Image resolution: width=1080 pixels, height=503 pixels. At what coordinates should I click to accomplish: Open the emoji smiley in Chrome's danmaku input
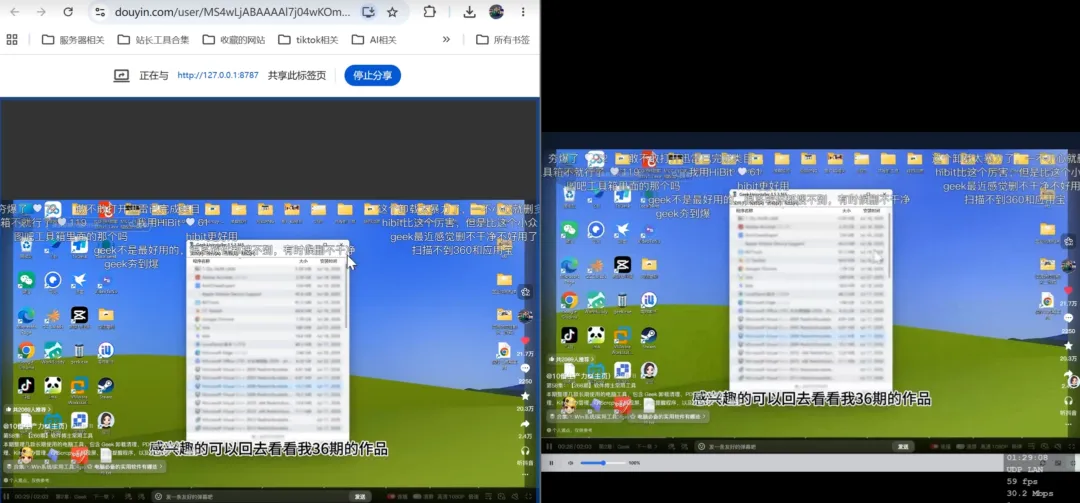[x=158, y=497]
